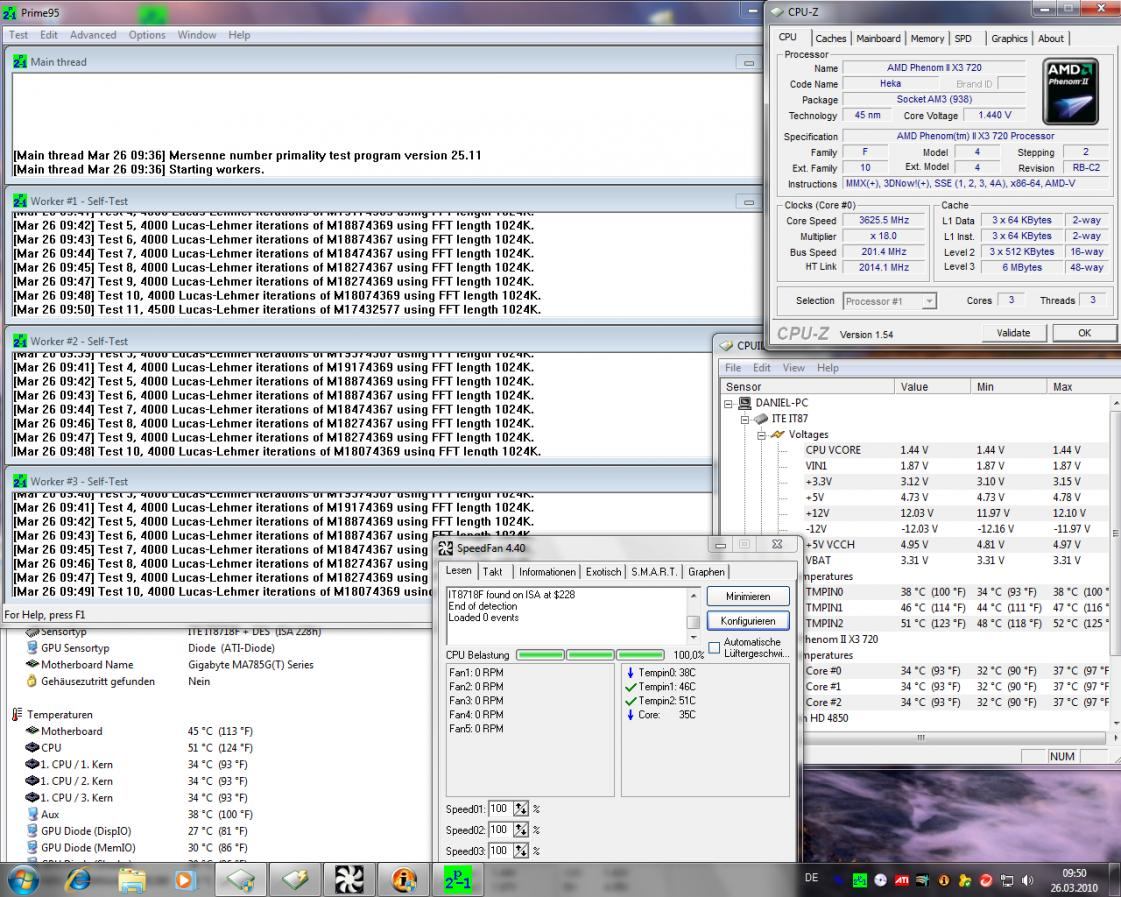Switch to the orange info taskbar button
The width and height of the screenshot is (1121, 897).
(404, 879)
